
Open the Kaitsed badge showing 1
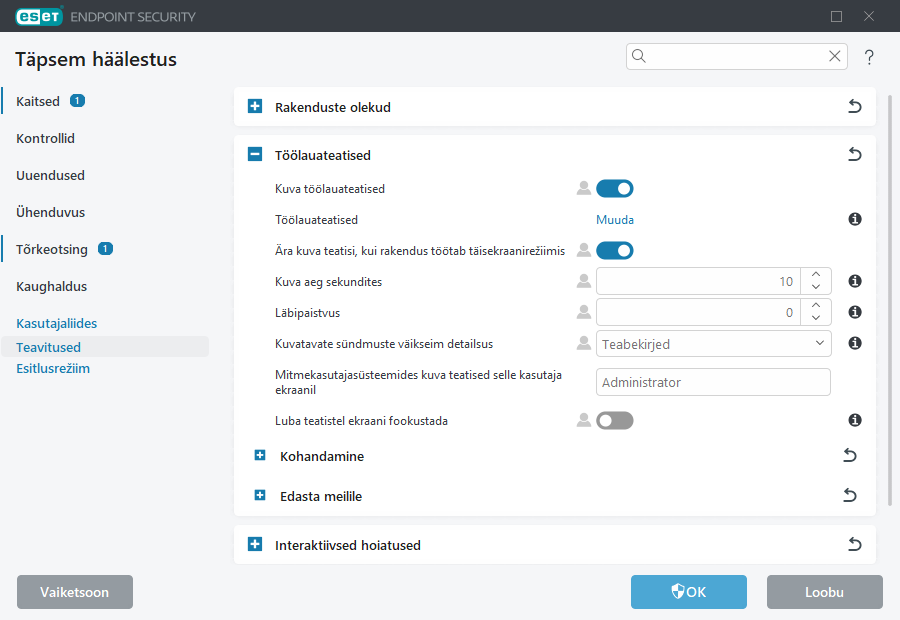coord(77,101)
